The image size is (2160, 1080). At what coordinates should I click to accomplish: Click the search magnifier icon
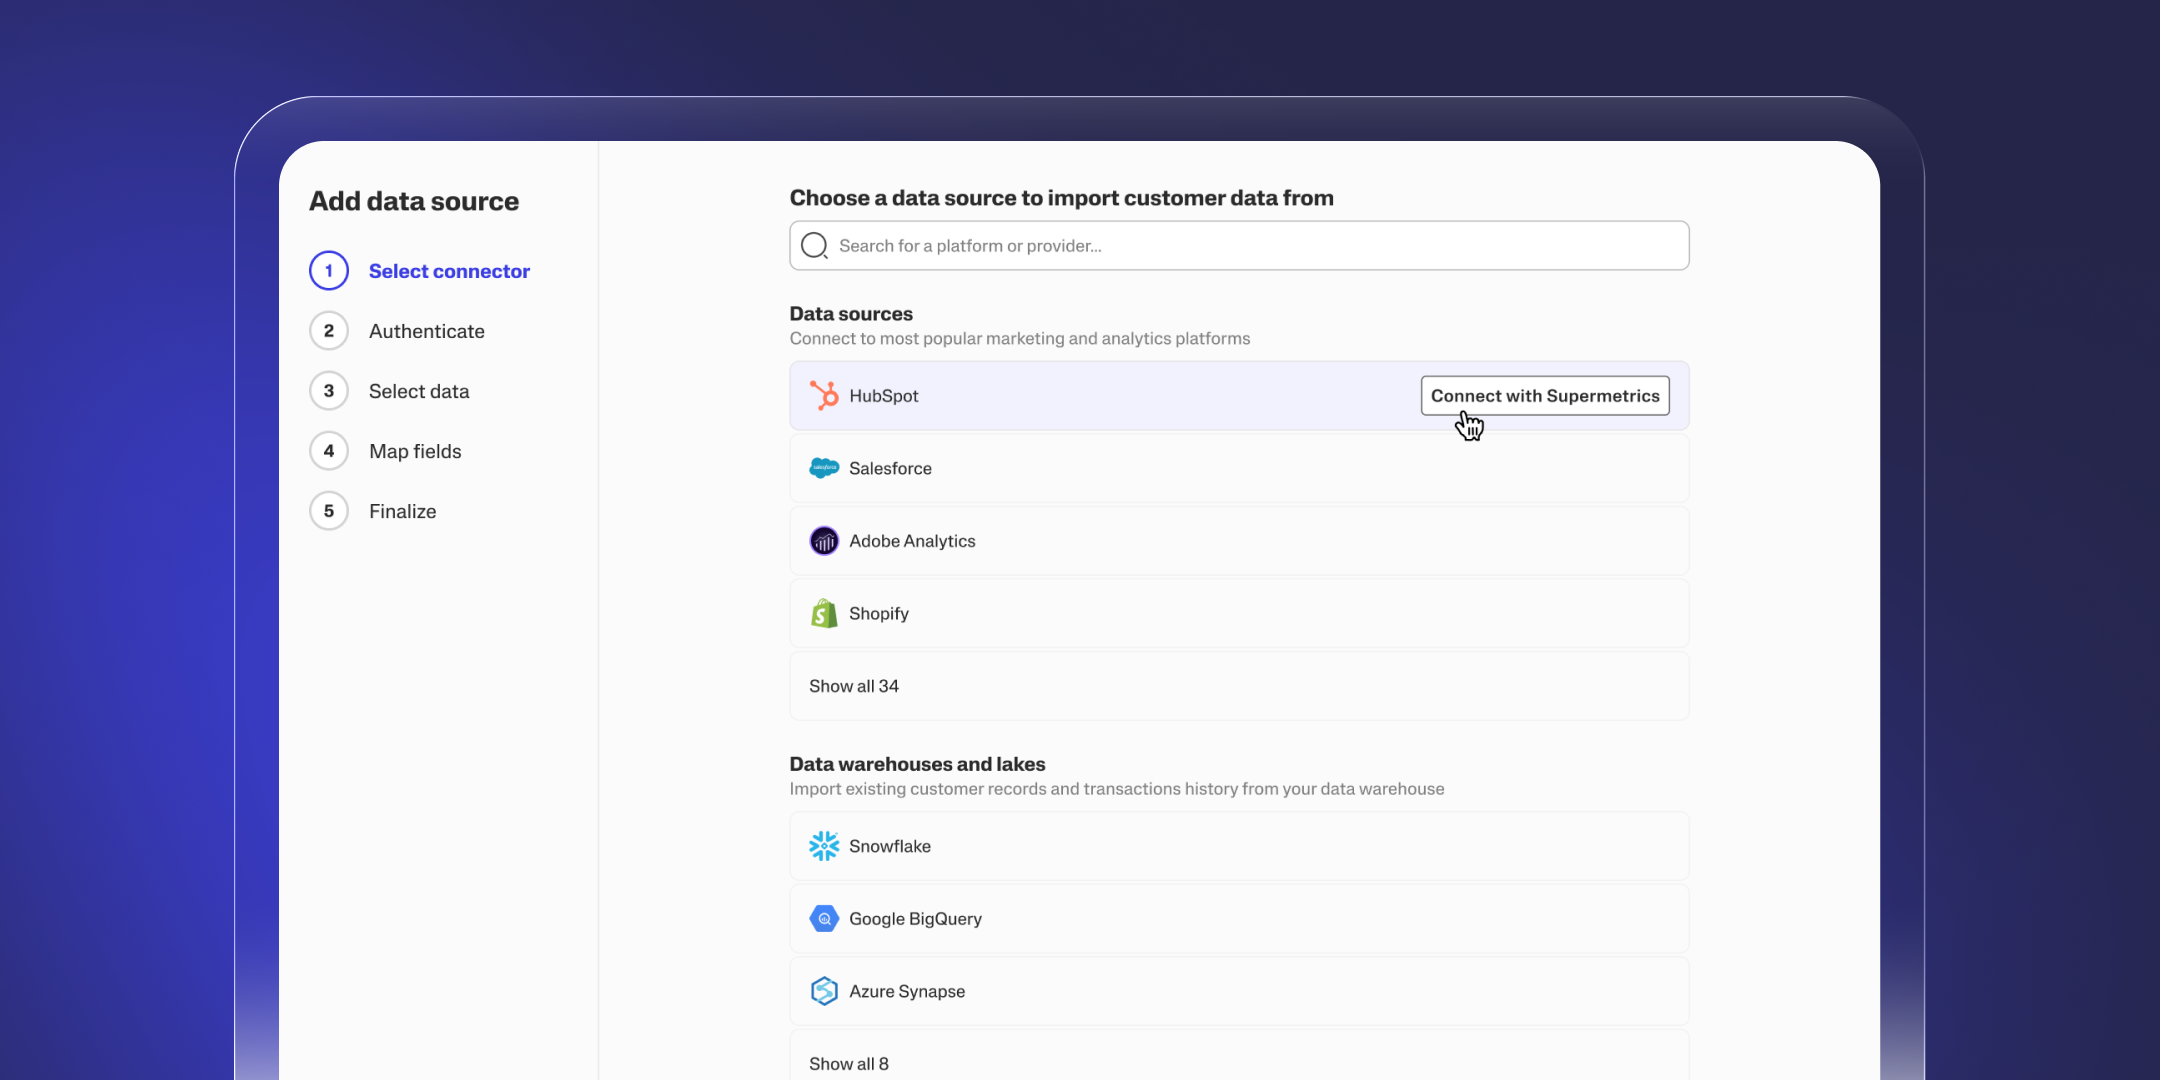(815, 246)
